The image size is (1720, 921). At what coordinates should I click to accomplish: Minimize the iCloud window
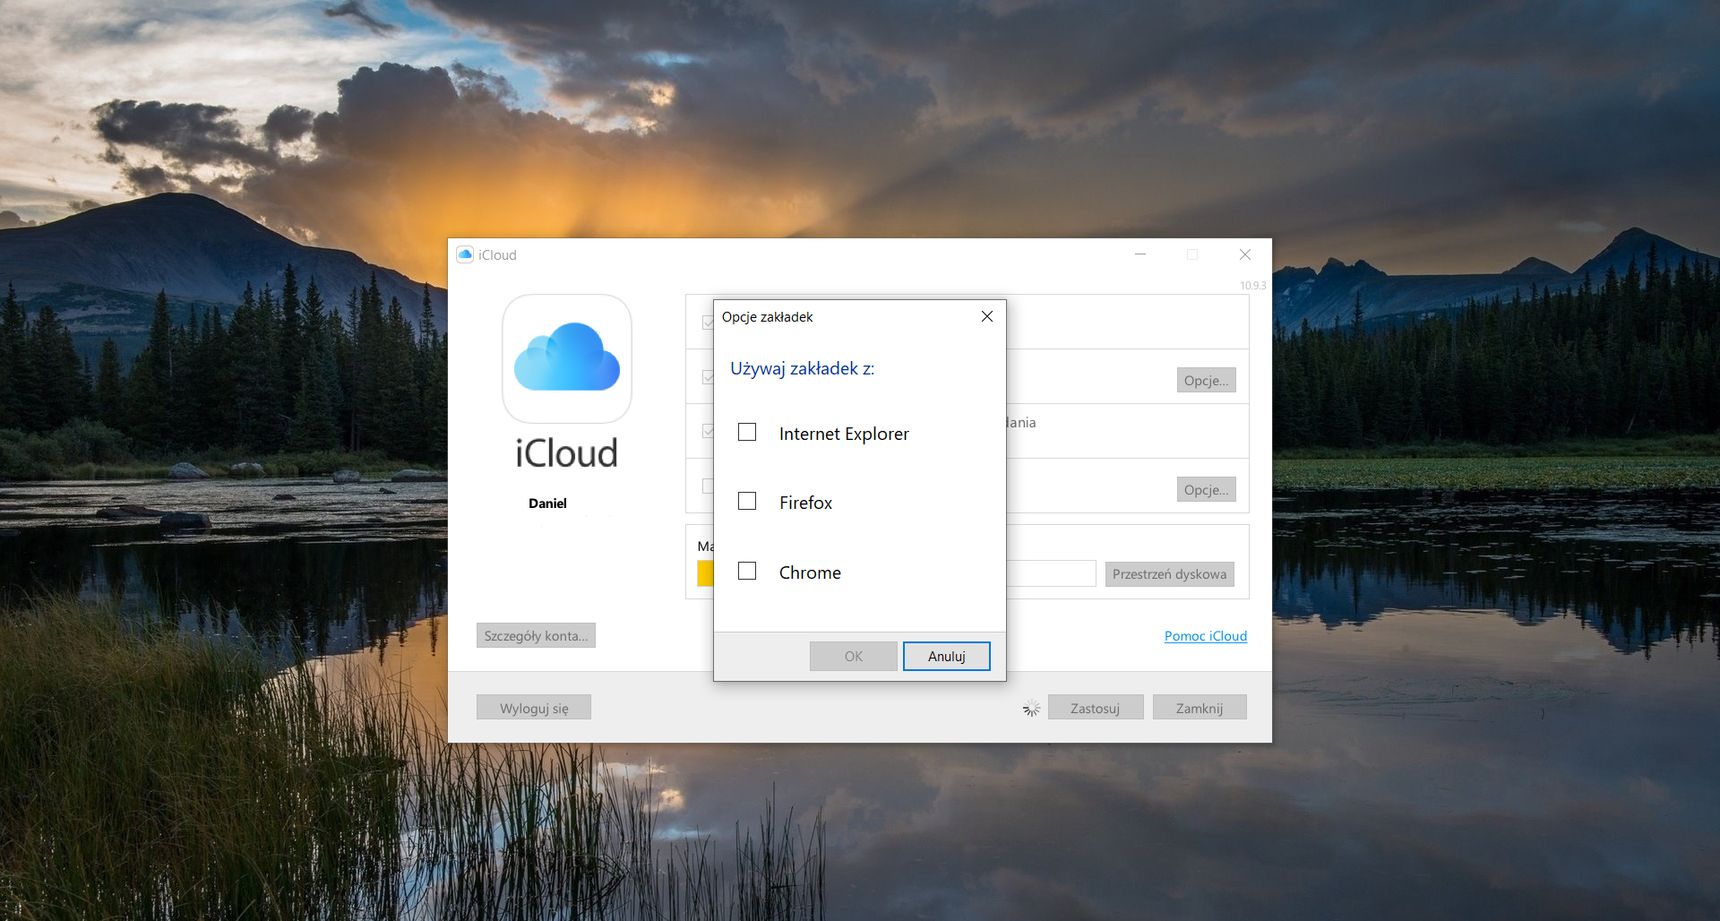(1140, 255)
